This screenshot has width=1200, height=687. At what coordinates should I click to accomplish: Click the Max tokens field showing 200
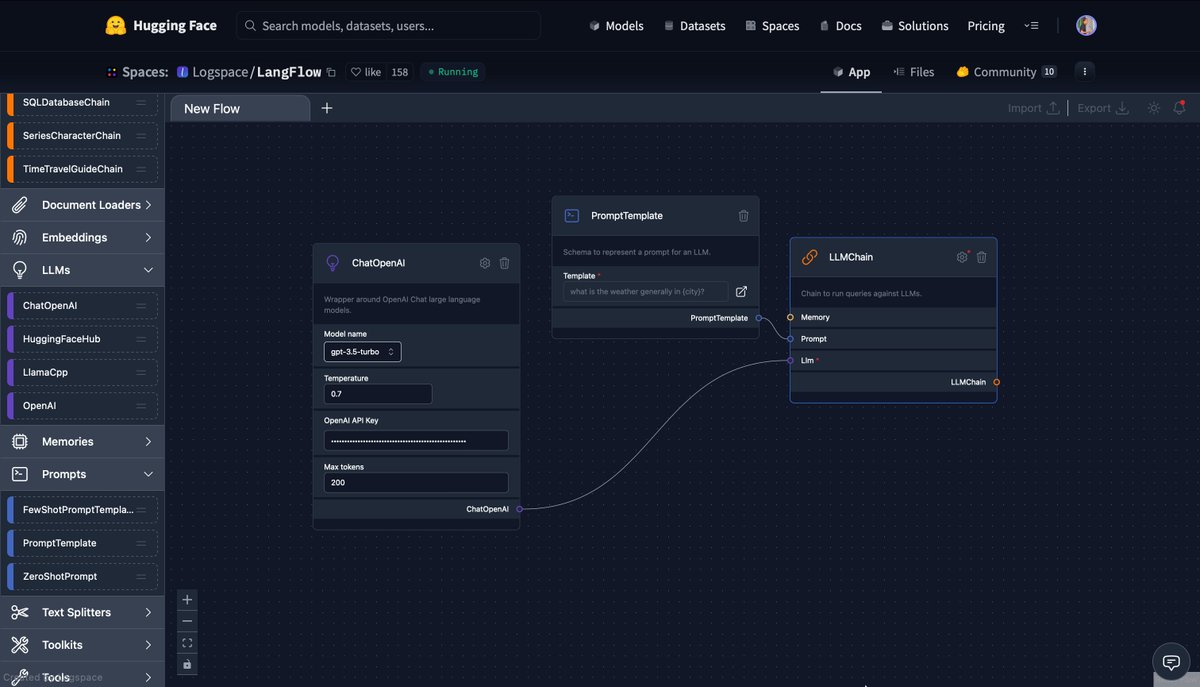pyautogui.click(x=416, y=483)
